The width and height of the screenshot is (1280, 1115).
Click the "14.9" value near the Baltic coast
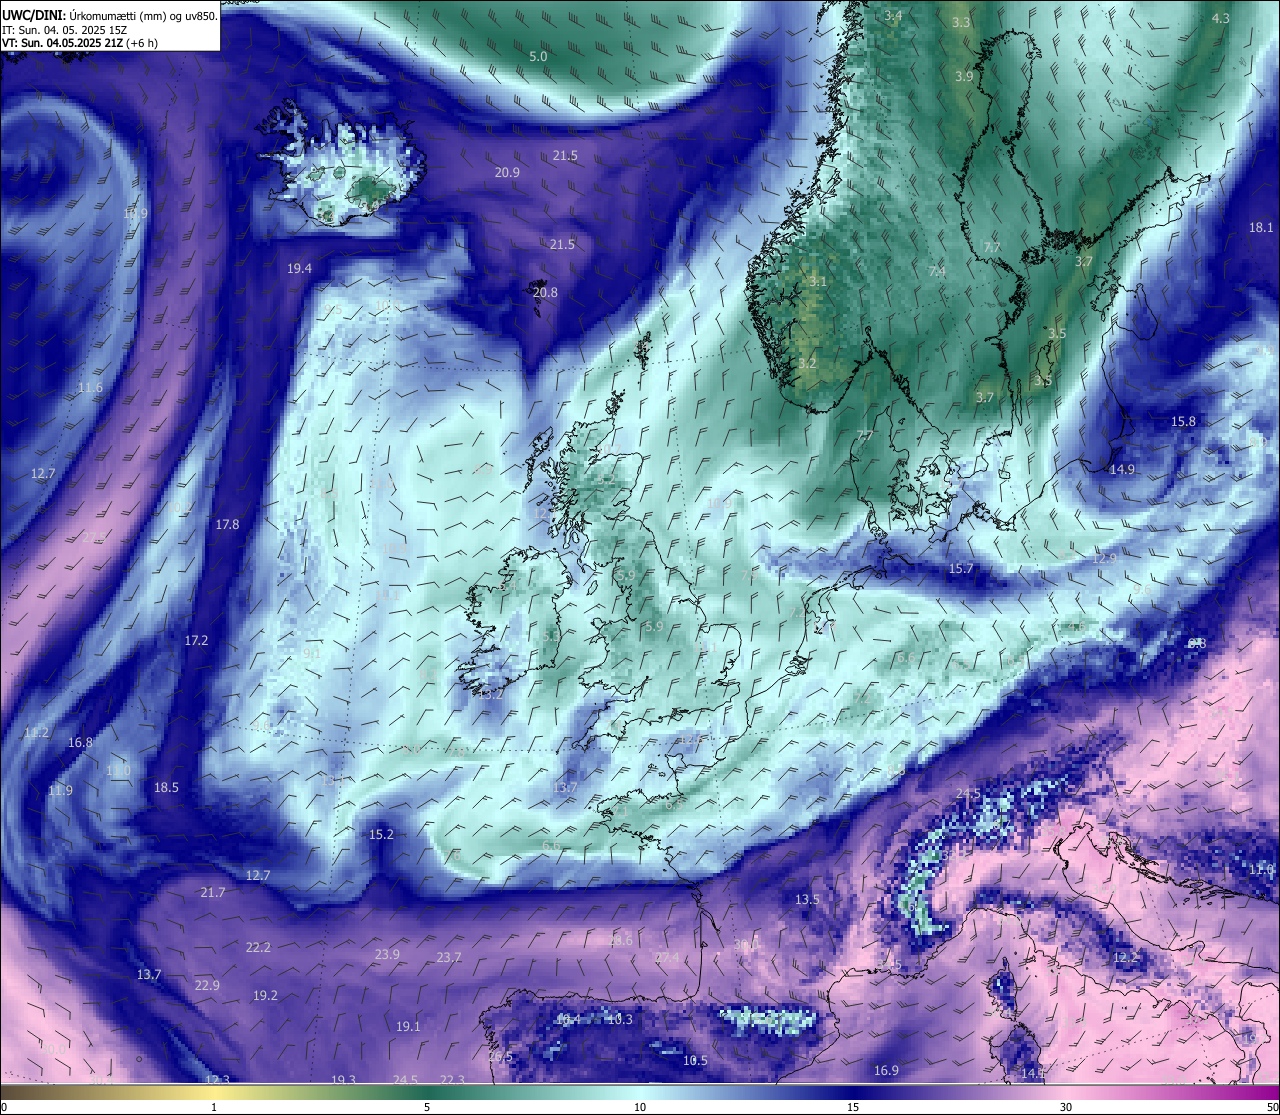point(1122,470)
